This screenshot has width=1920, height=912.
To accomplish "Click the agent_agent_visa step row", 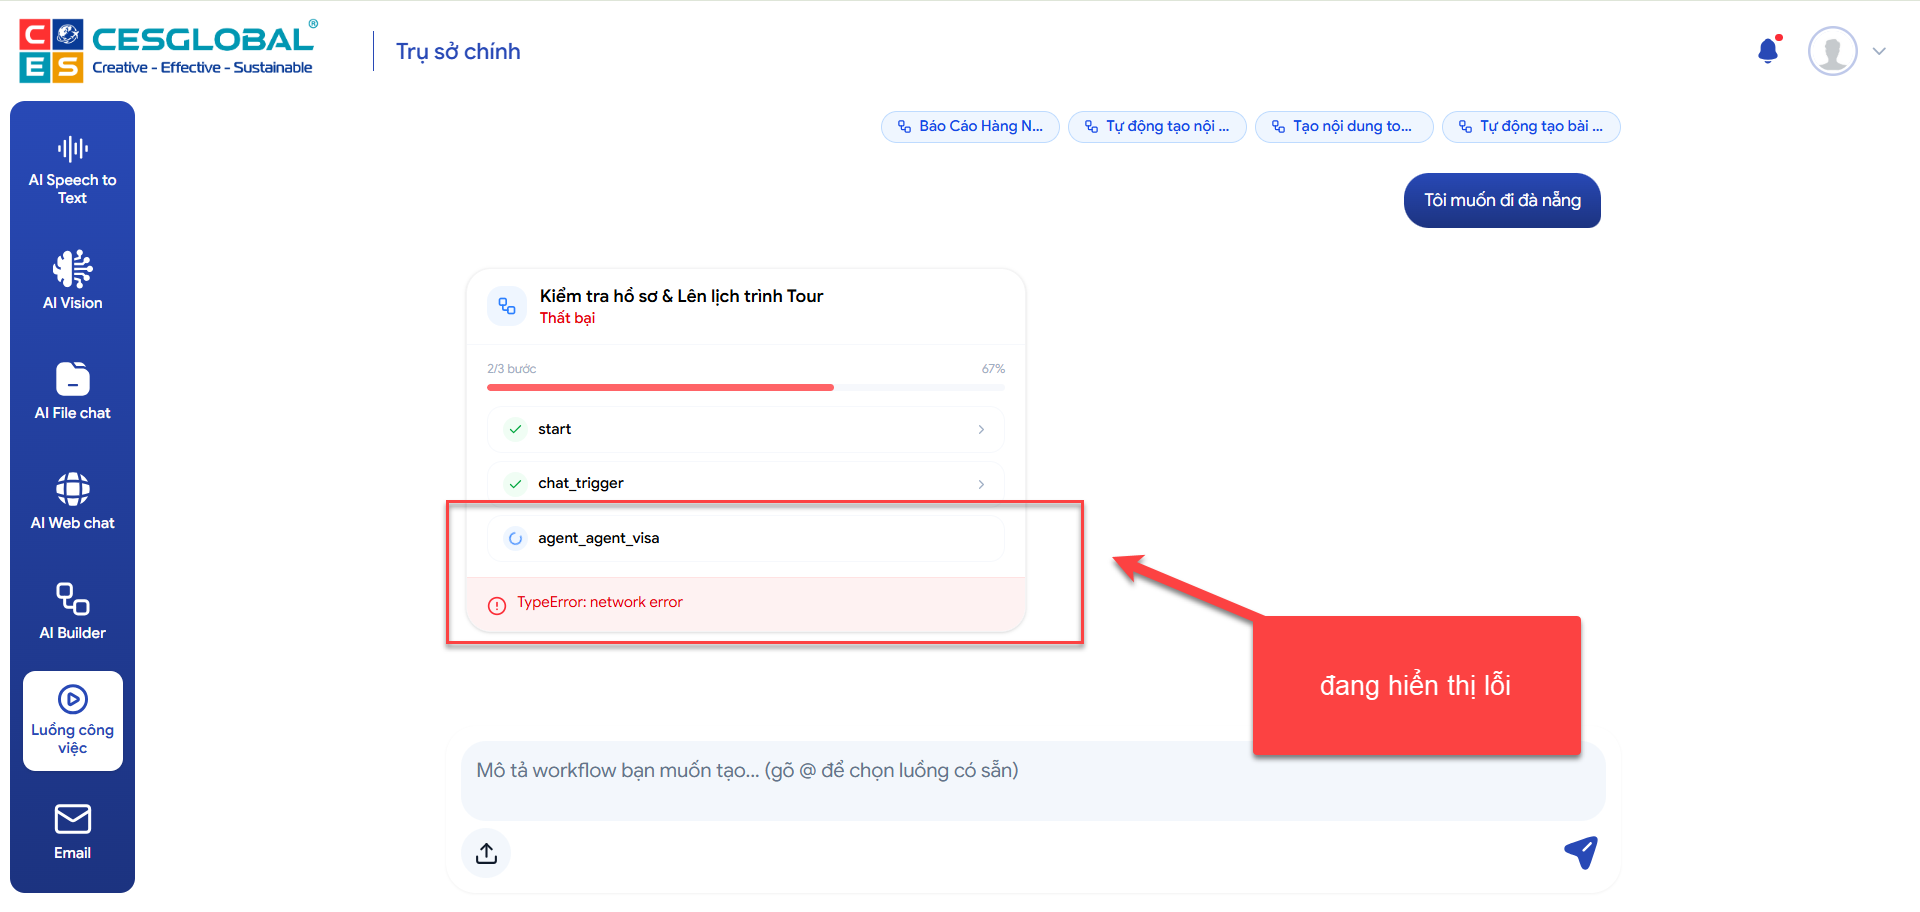I will [745, 538].
